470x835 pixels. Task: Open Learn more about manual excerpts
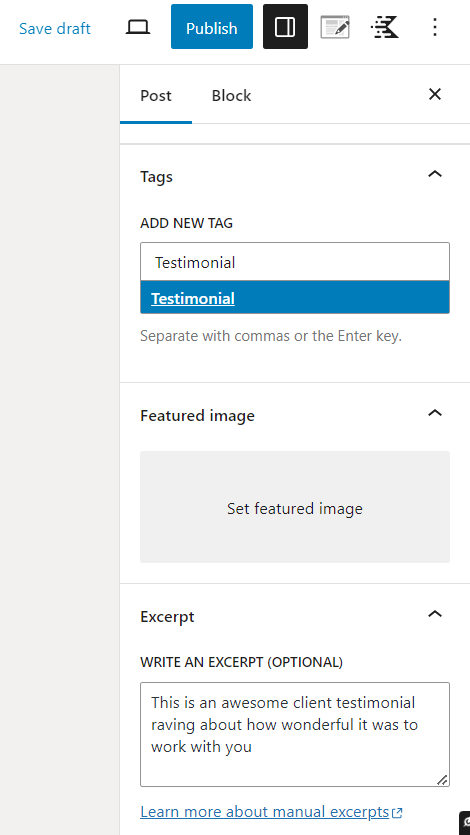(265, 812)
